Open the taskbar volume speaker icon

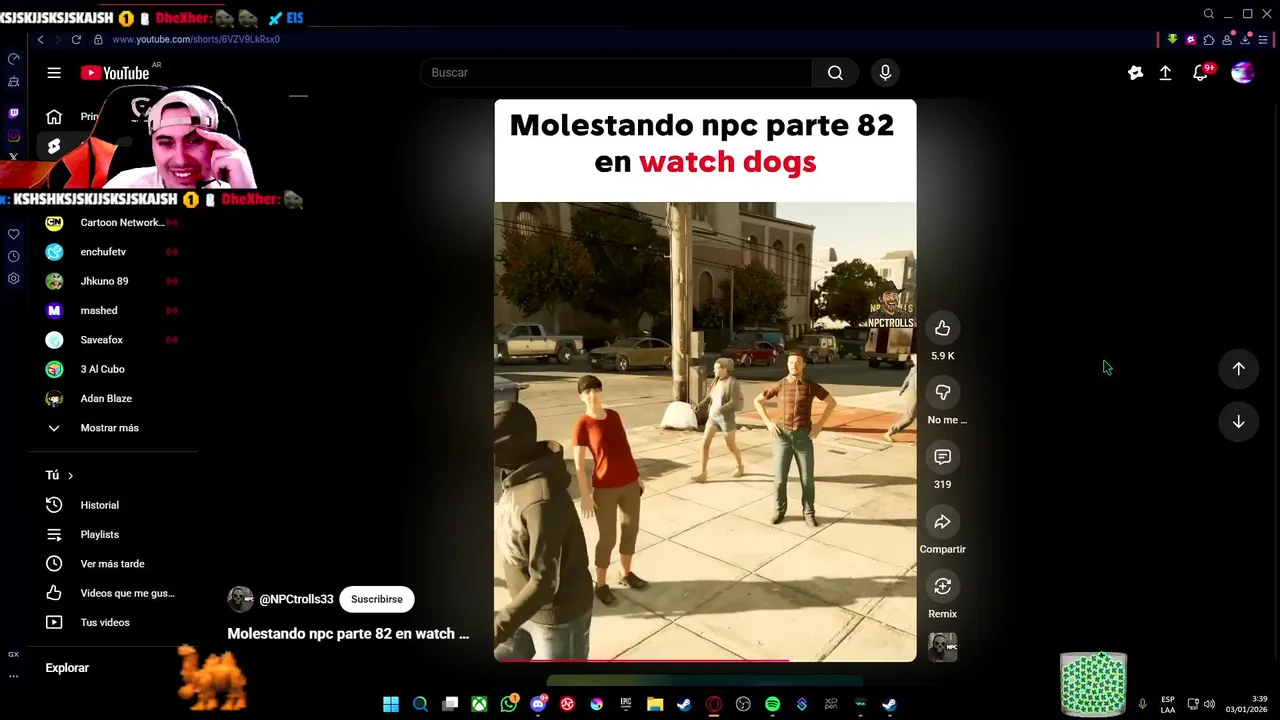coord(1209,704)
